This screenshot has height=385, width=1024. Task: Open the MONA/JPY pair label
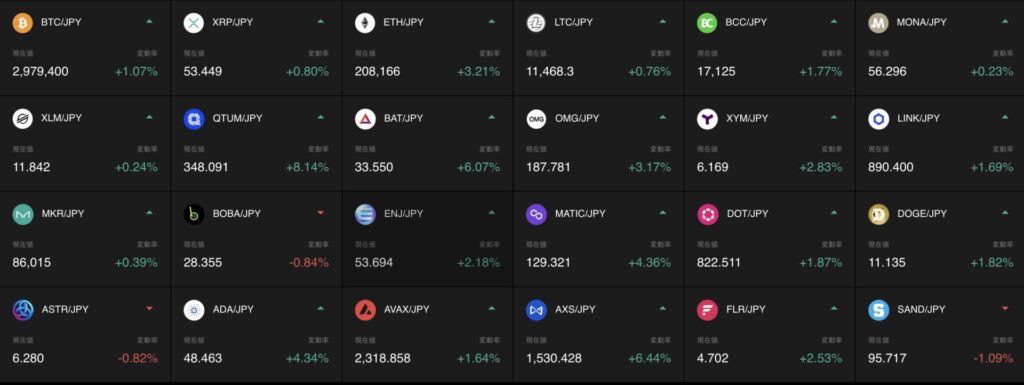click(921, 22)
